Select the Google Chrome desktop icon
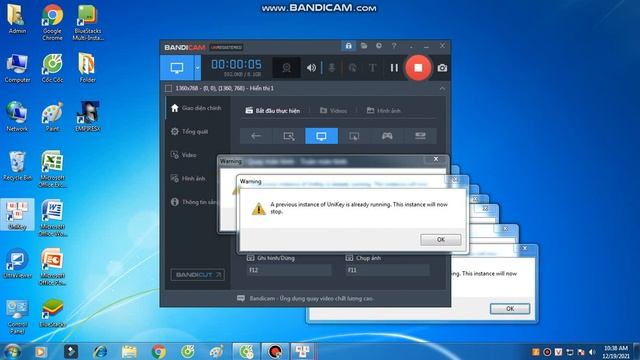This screenshot has width=640, height=360. [x=52, y=22]
